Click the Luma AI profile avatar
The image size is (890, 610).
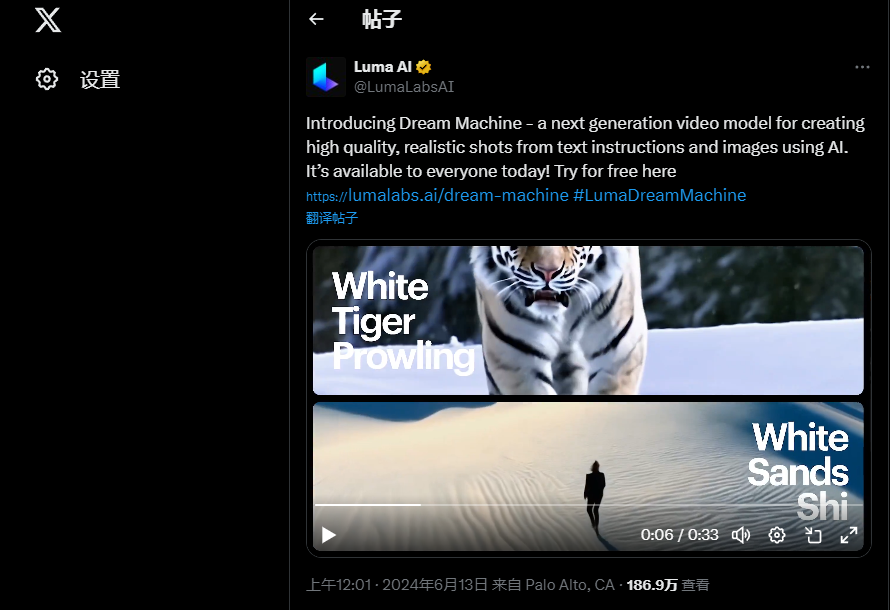coord(326,77)
